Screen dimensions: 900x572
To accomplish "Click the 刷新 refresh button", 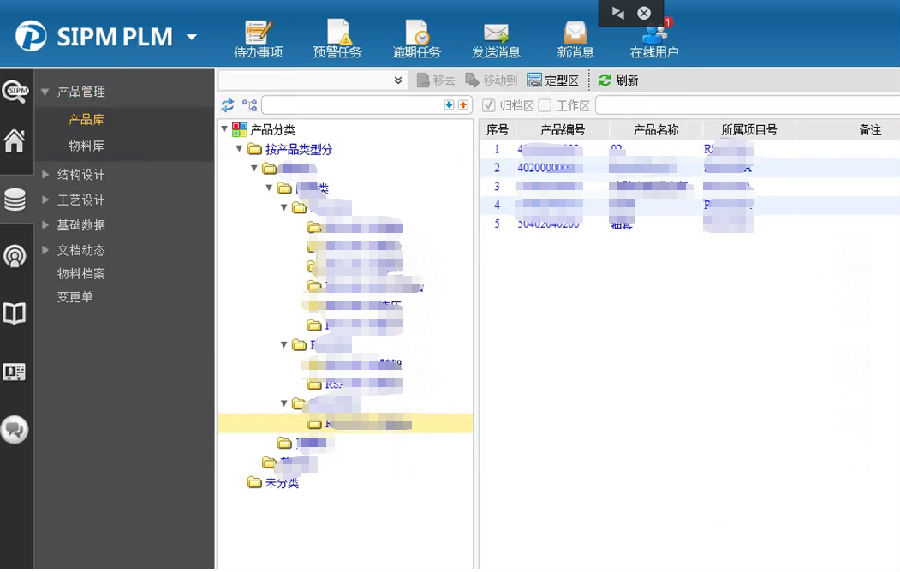I will click(619, 81).
